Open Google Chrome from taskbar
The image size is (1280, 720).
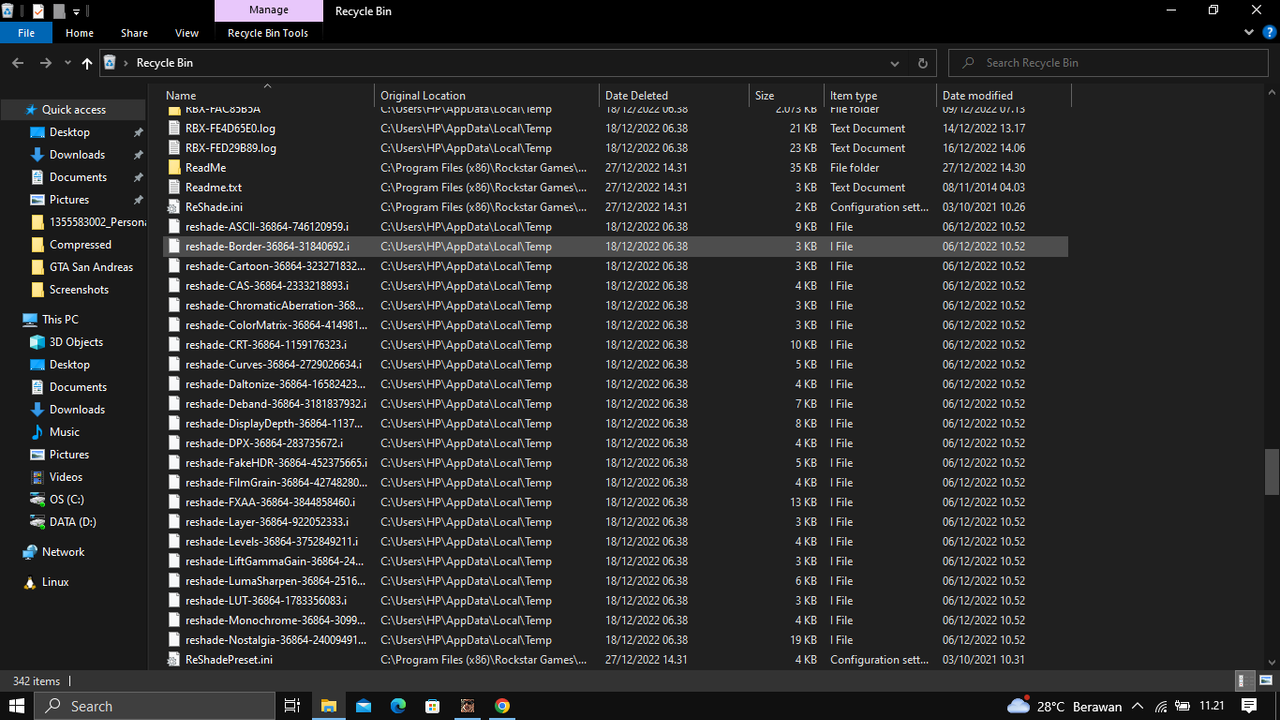502,706
